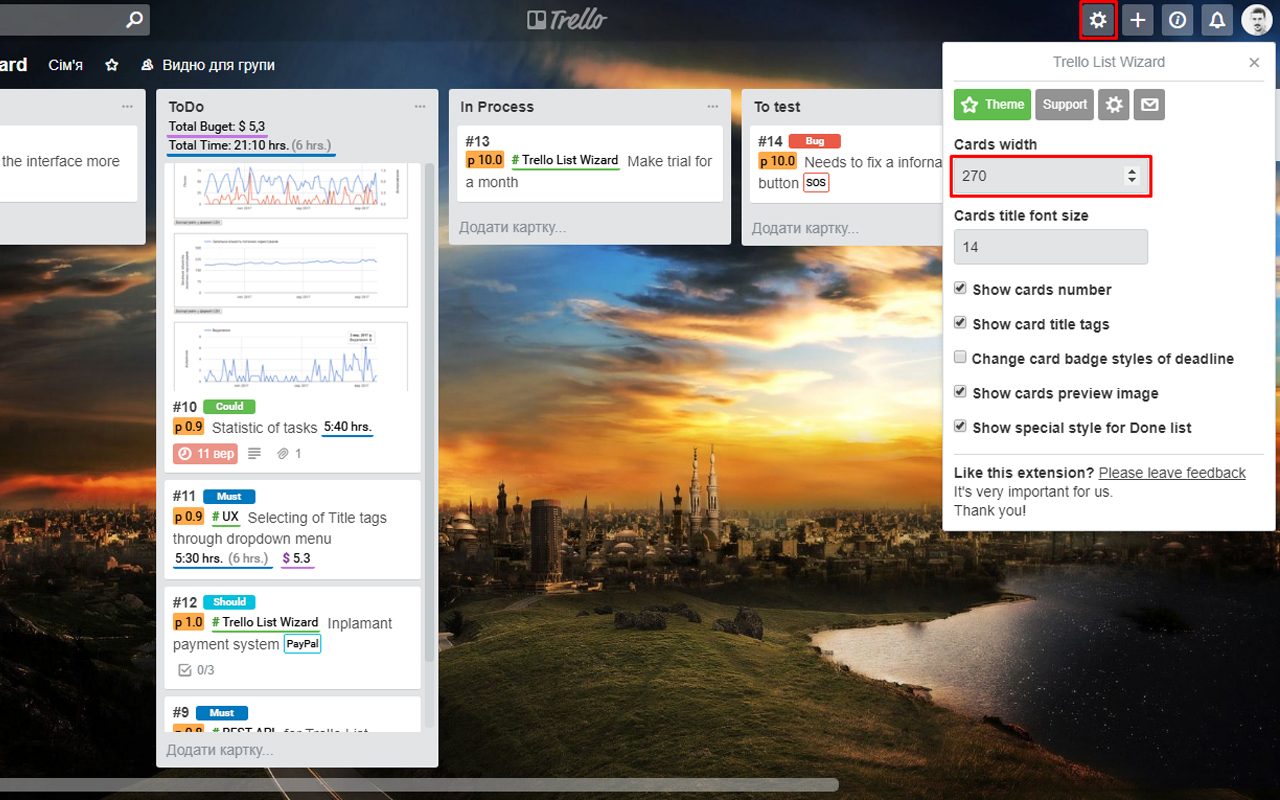Add a card in the To test list
Image resolution: width=1280 pixels, height=800 pixels.
(805, 228)
